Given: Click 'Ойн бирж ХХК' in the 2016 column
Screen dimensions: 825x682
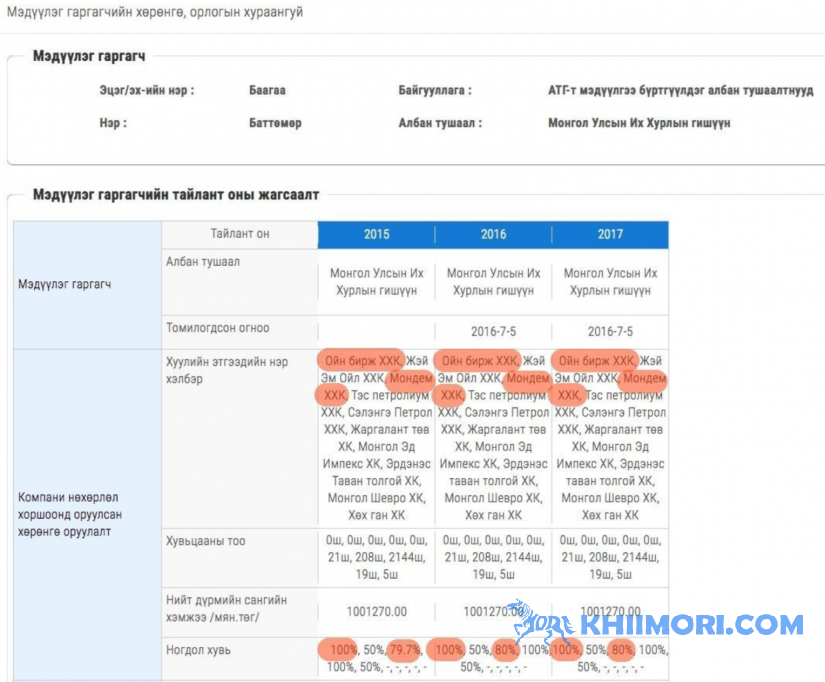Looking at the screenshot, I should pyautogui.click(x=479, y=361).
